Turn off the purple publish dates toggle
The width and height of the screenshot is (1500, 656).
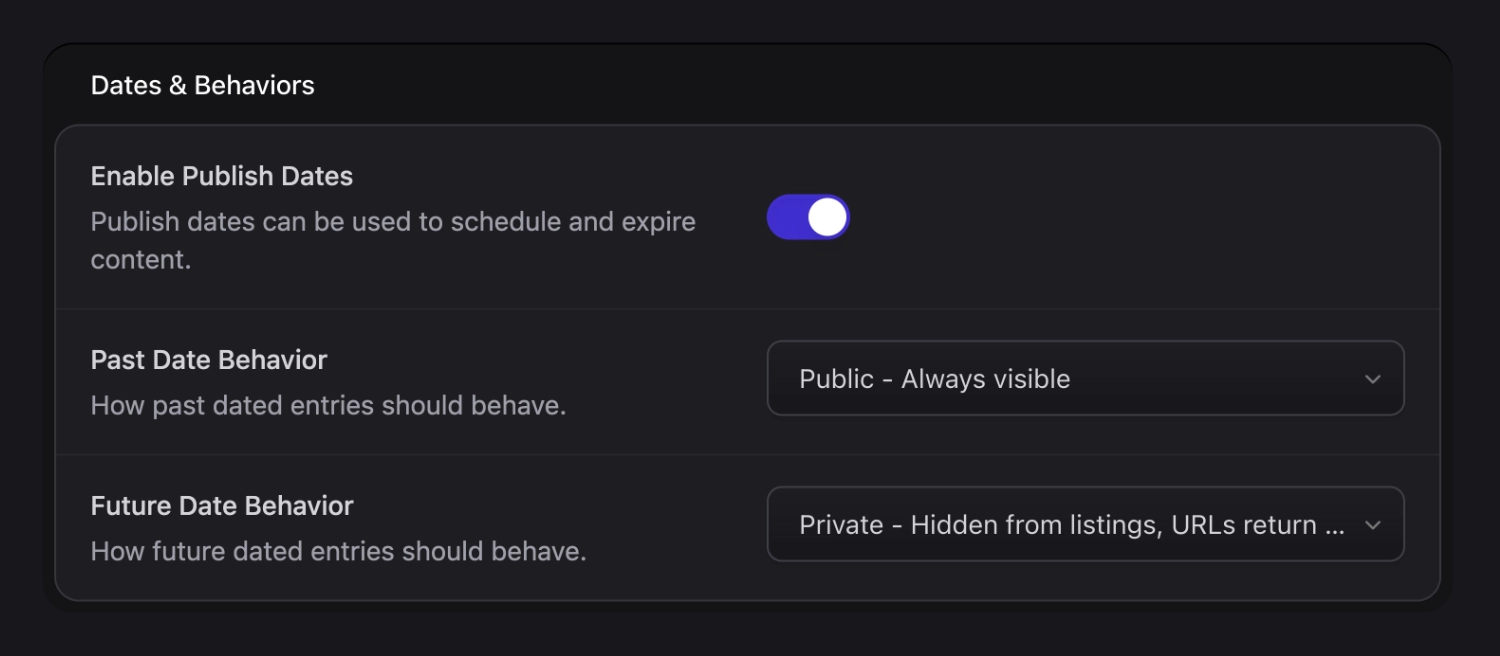(x=808, y=216)
